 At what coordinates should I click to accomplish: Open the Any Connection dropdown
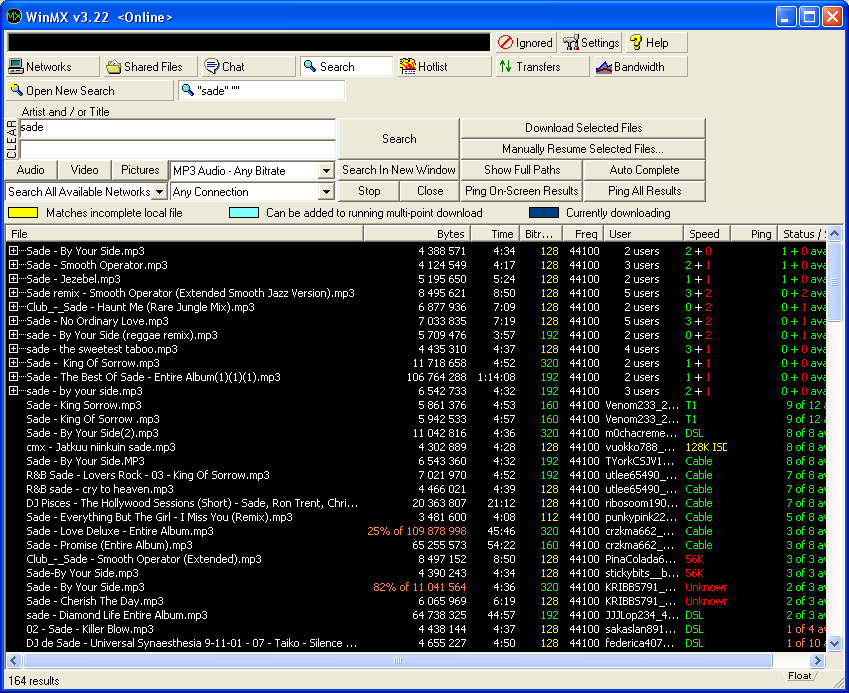click(325, 192)
